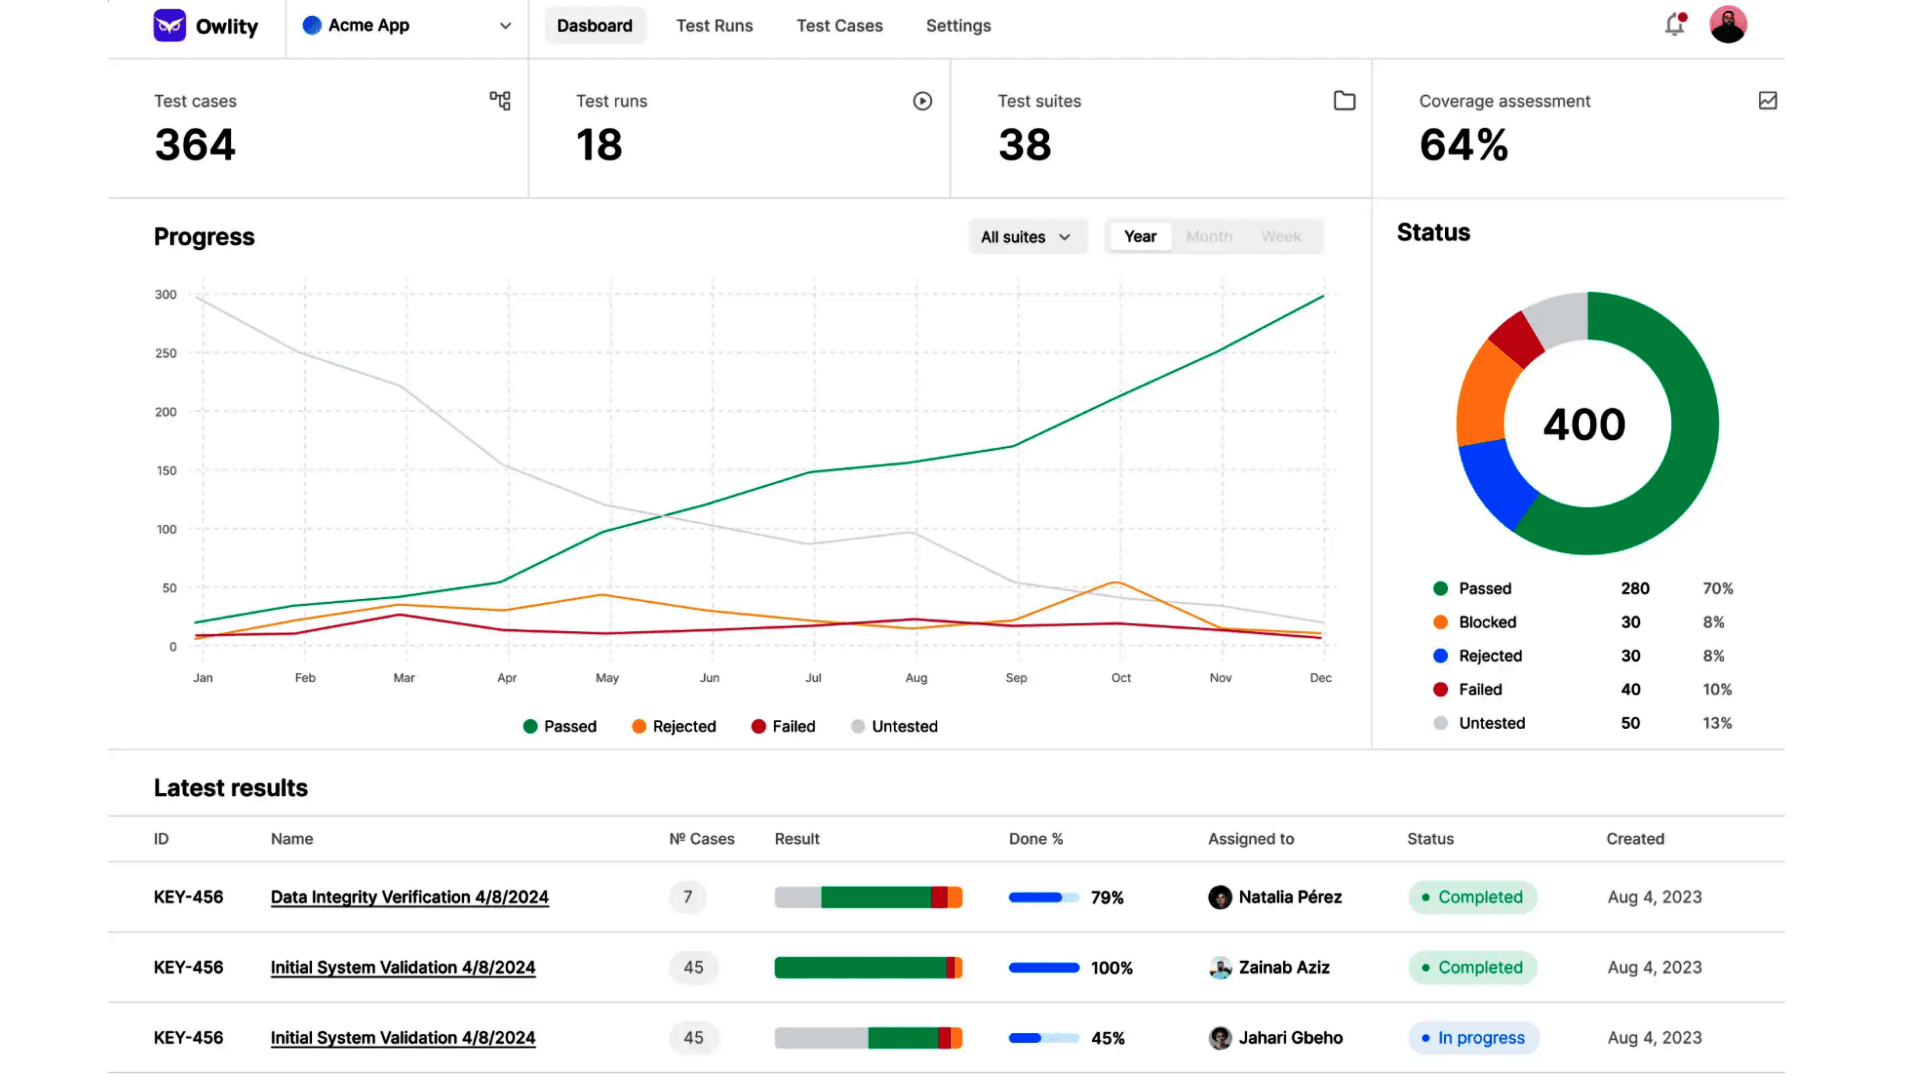Switch the Progress chart to Month view
The image size is (1920, 1080).
click(1209, 237)
